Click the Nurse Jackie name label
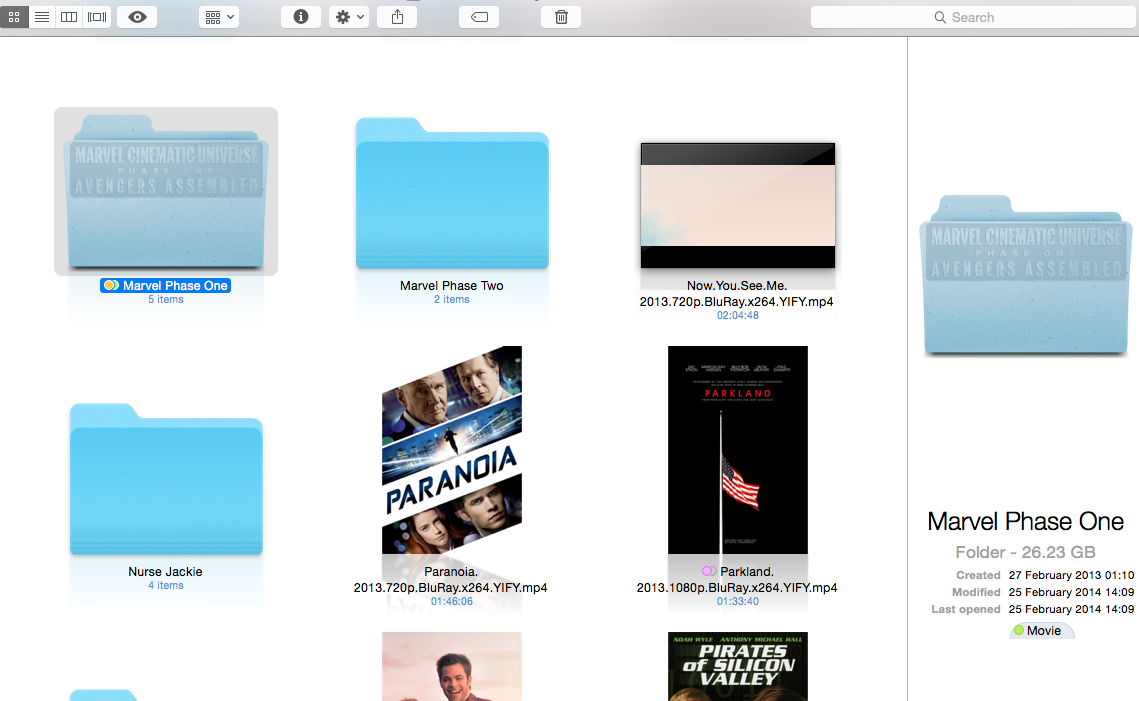 tap(166, 572)
